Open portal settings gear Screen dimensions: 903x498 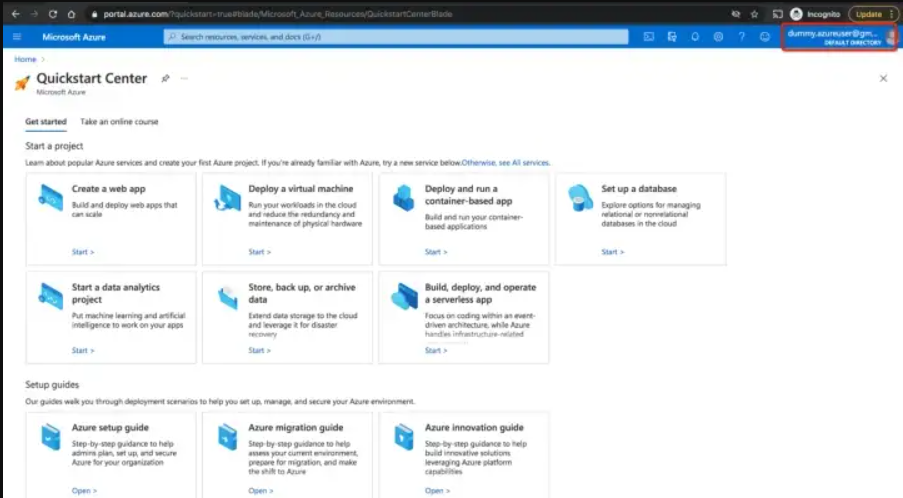click(718, 37)
